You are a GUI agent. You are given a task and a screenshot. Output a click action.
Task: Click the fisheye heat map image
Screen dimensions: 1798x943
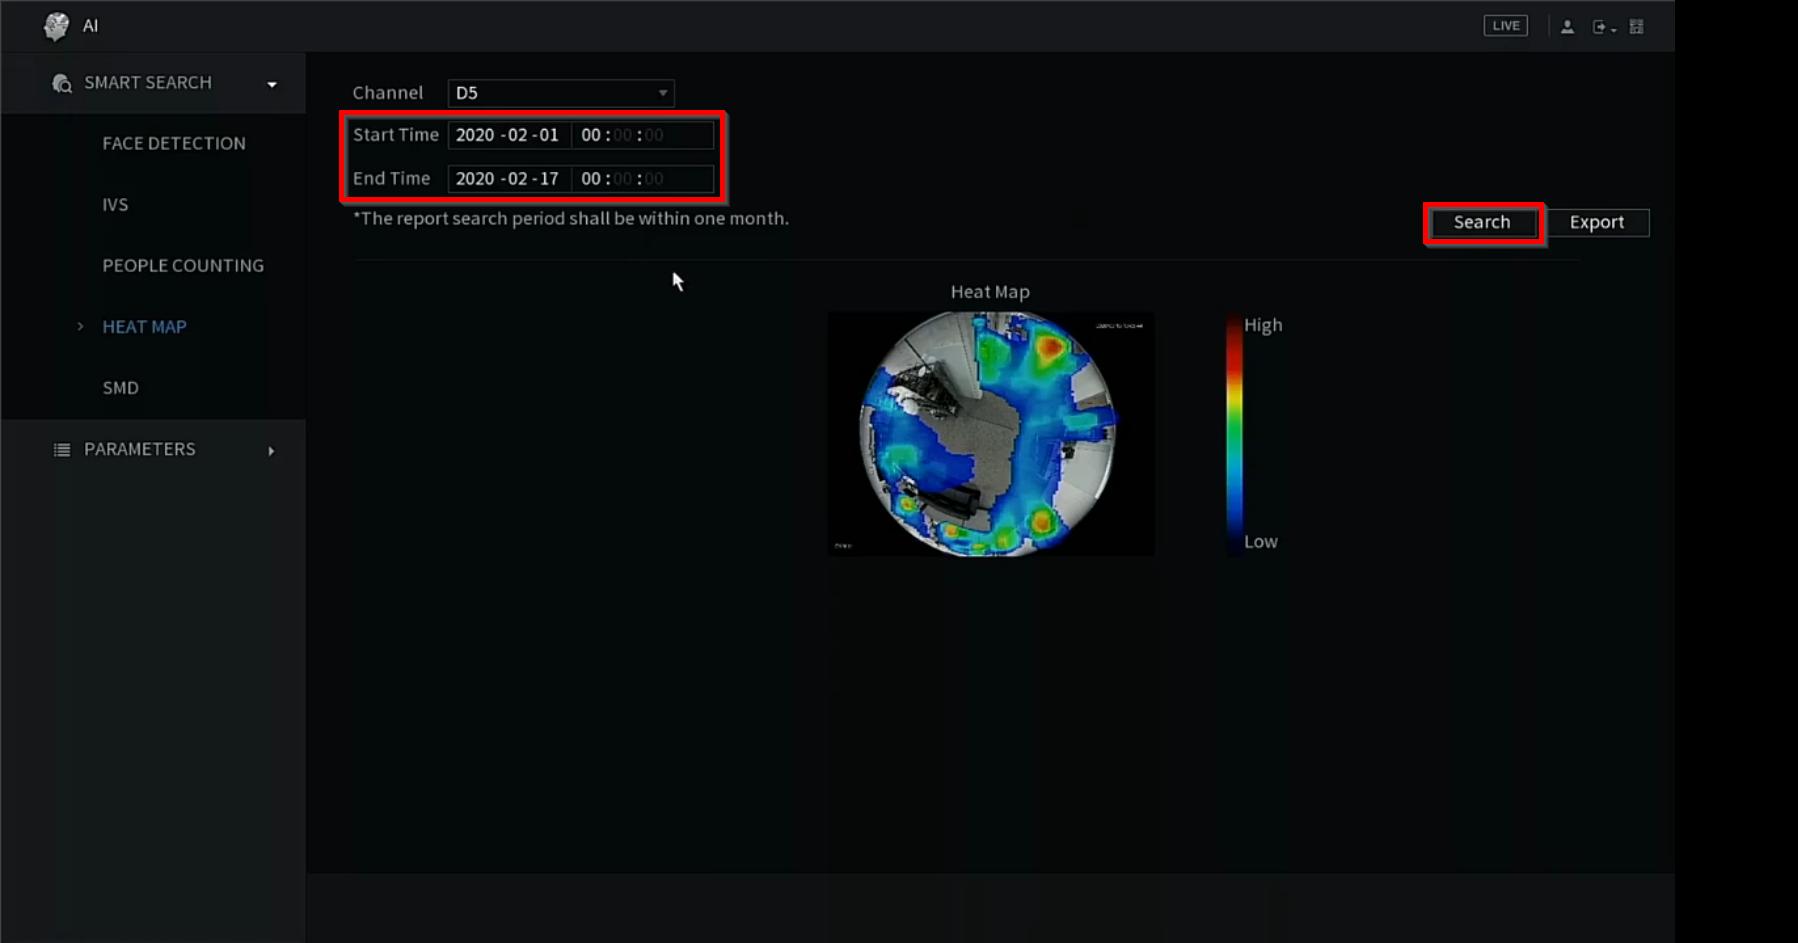tap(990, 433)
